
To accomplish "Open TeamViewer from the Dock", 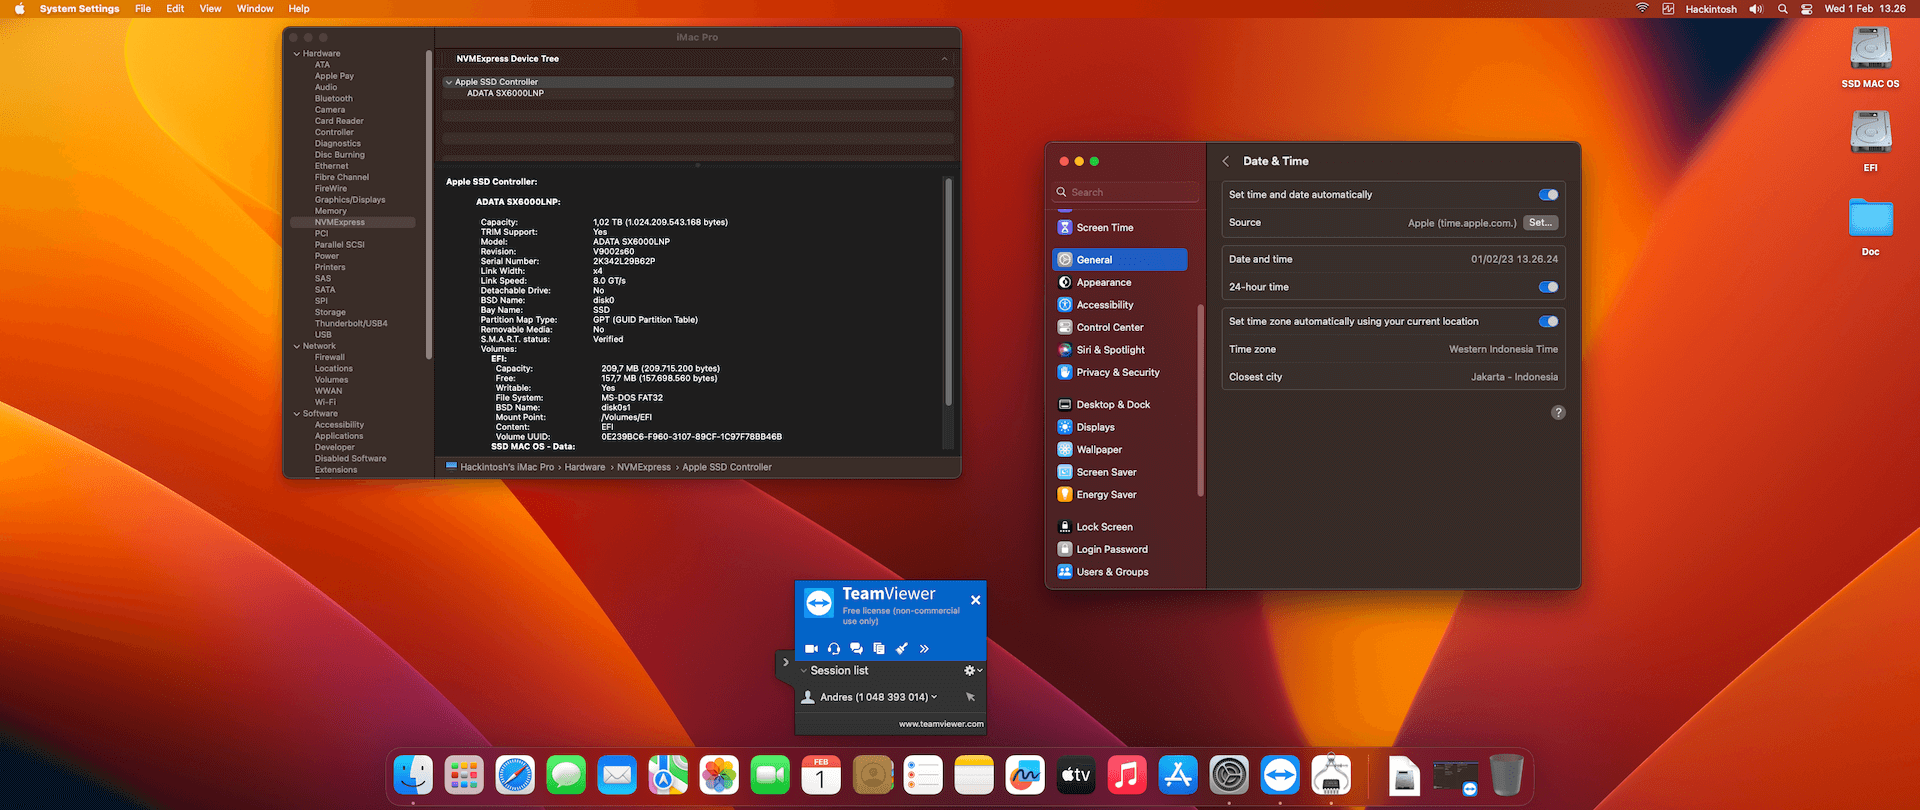I will coord(1280,775).
